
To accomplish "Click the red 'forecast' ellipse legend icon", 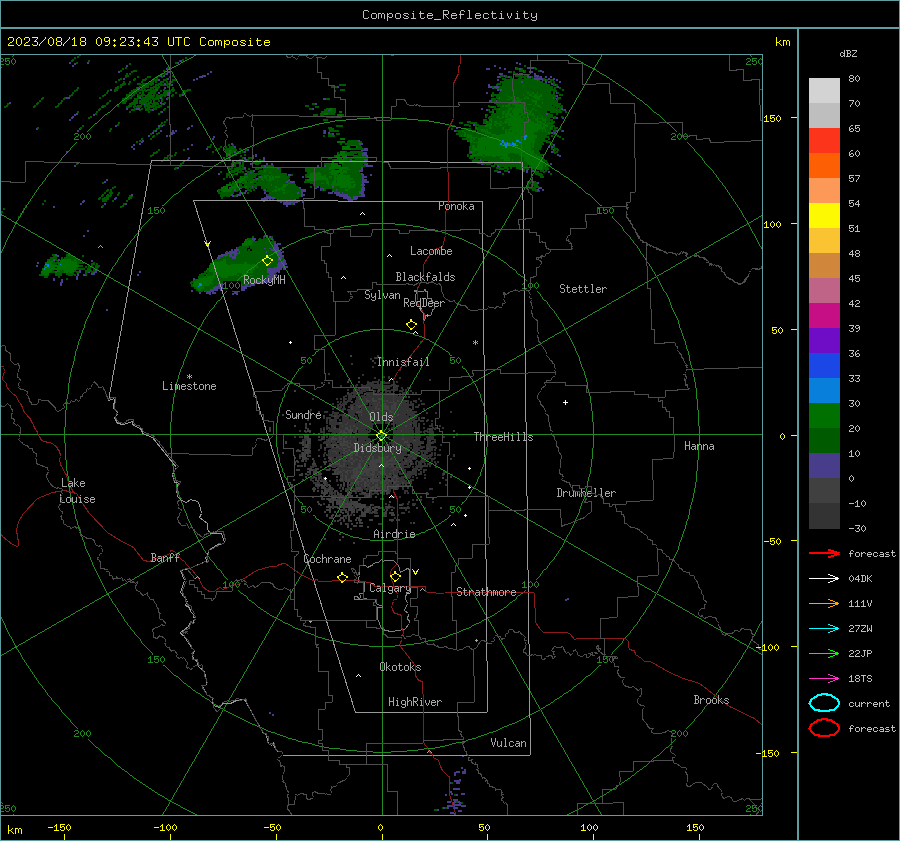I will point(824,728).
